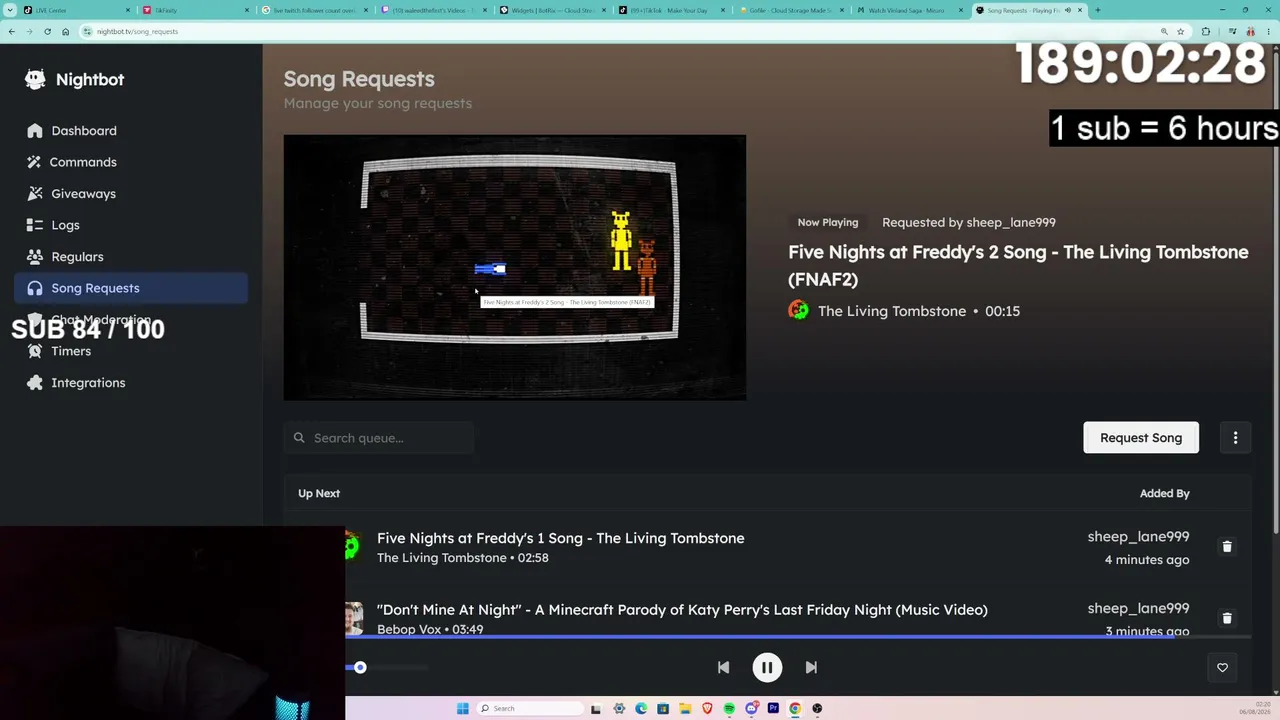Open the Windows Start menu
The image size is (1280, 720).
(462, 708)
